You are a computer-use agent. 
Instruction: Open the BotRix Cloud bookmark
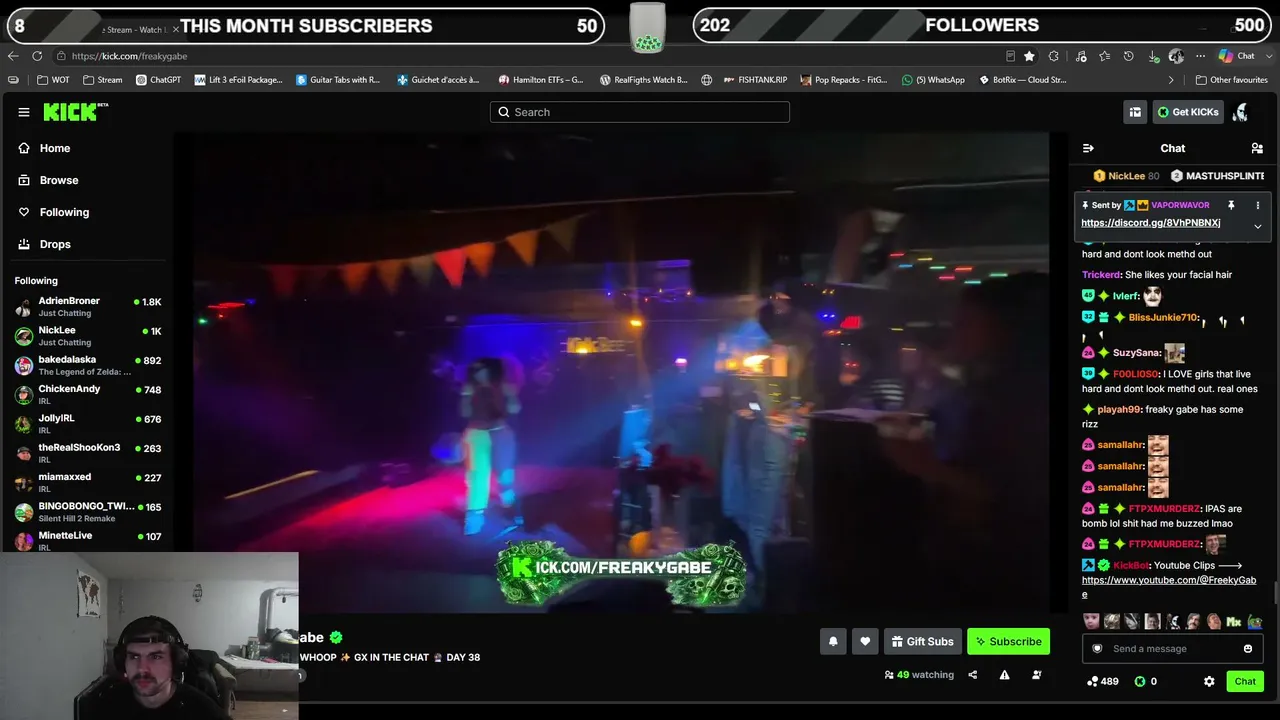point(1022,80)
